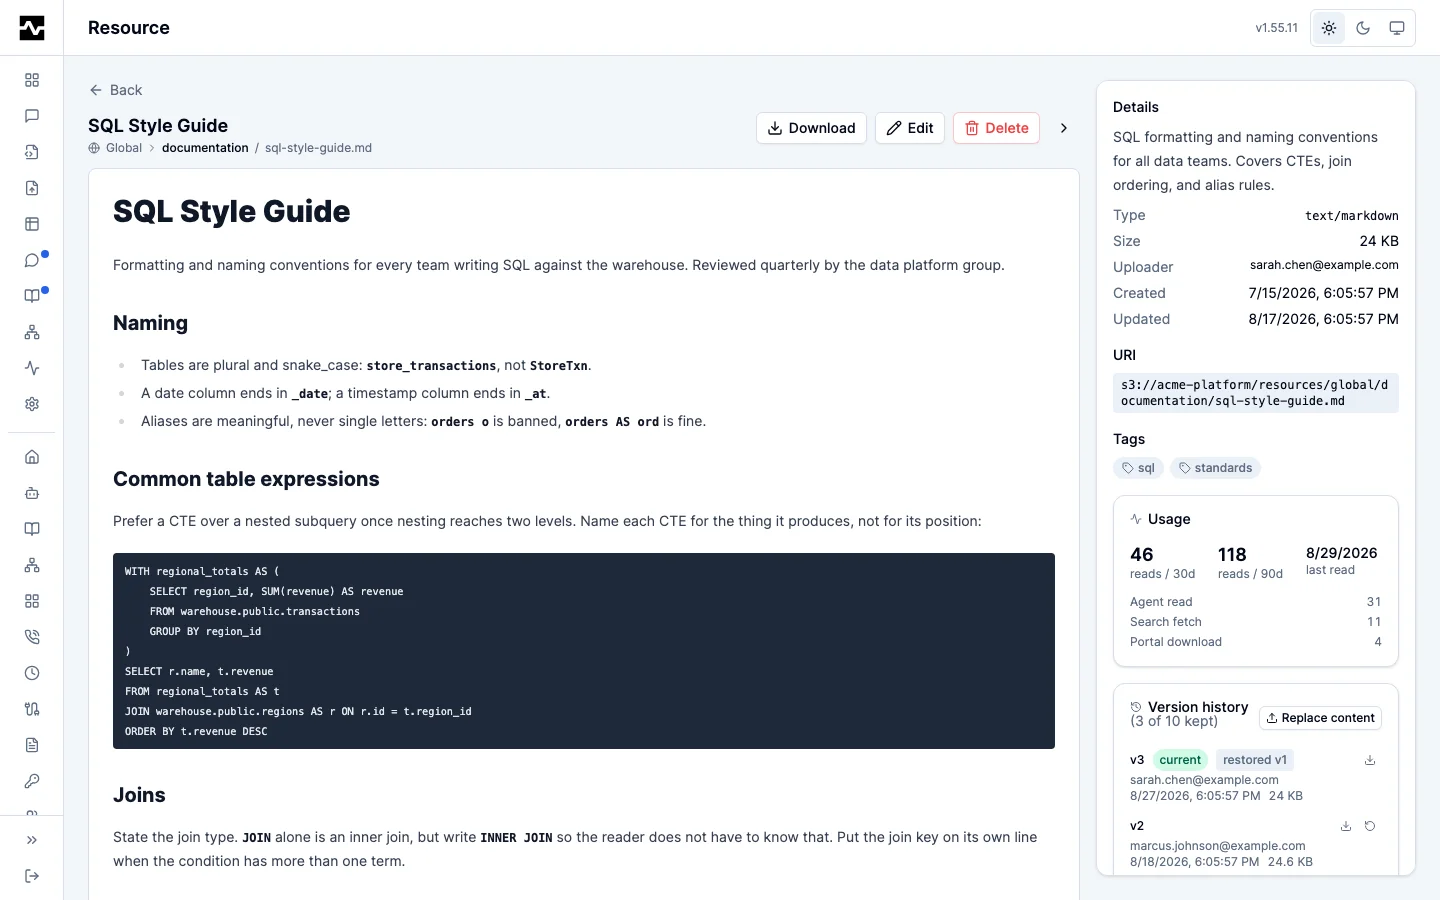The height and width of the screenshot is (900, 1440).
Task: Open round chat icon with blue dot
Action: [x=32, y=260]
